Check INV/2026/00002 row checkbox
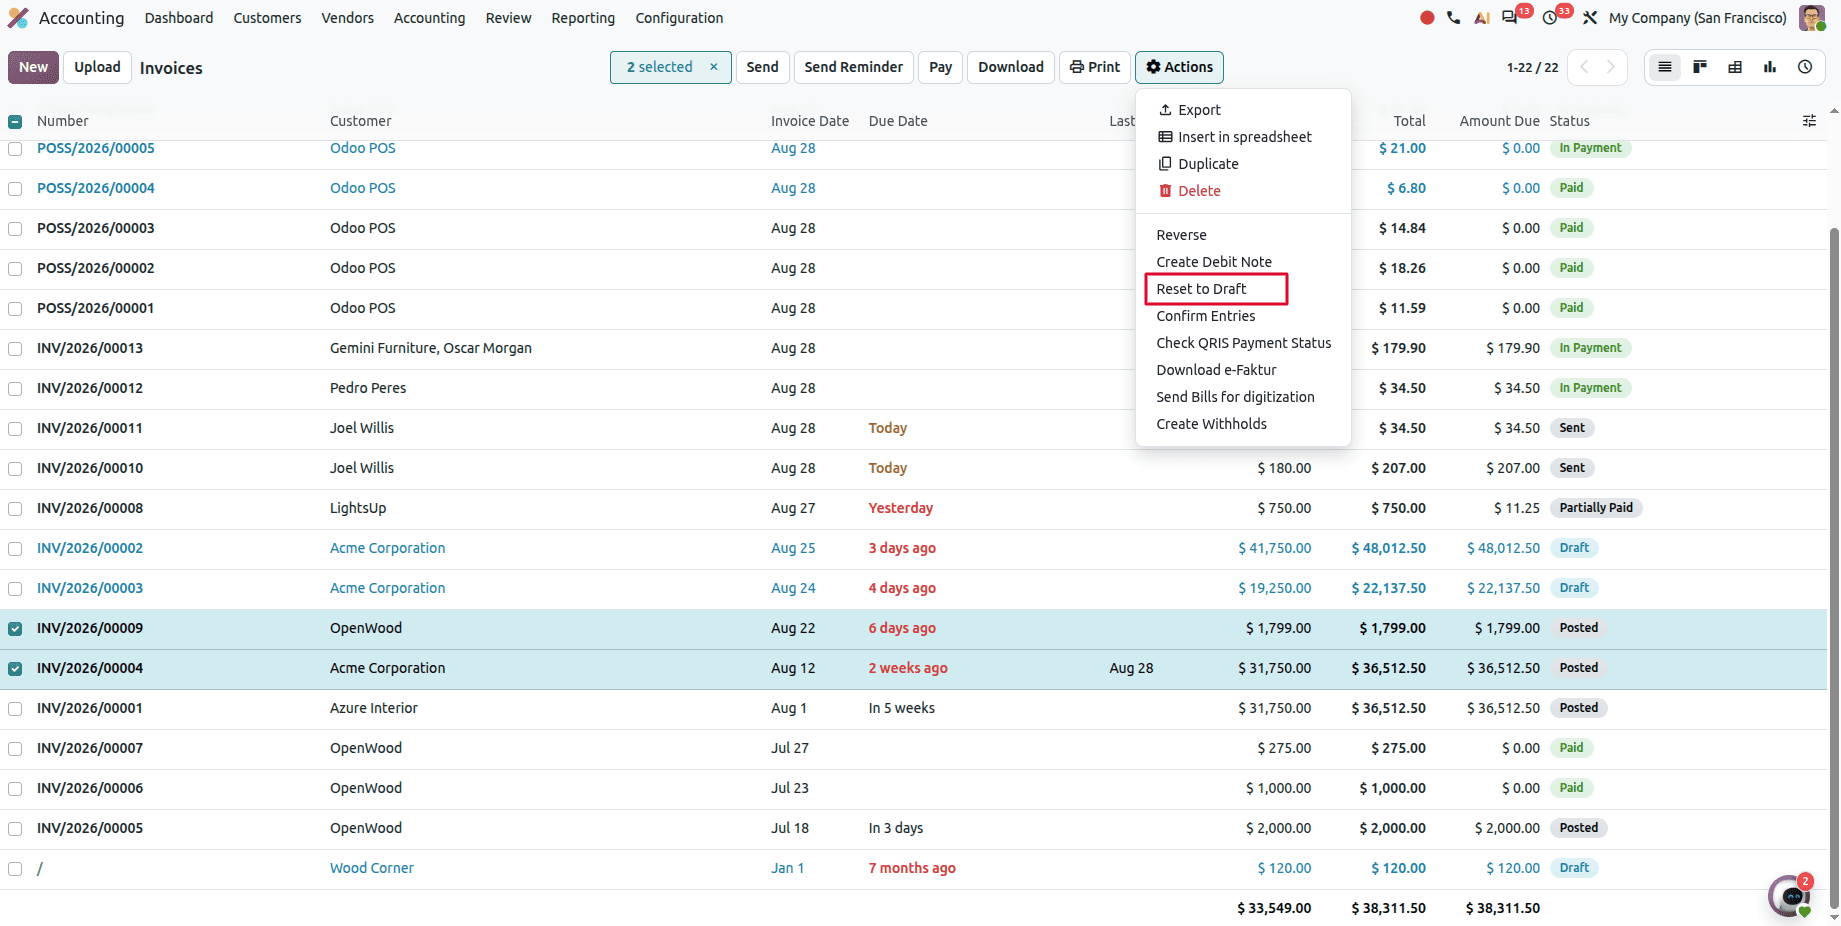This screenshot has height=926, width=1841. pyautogui.click(x=15, y=549)
